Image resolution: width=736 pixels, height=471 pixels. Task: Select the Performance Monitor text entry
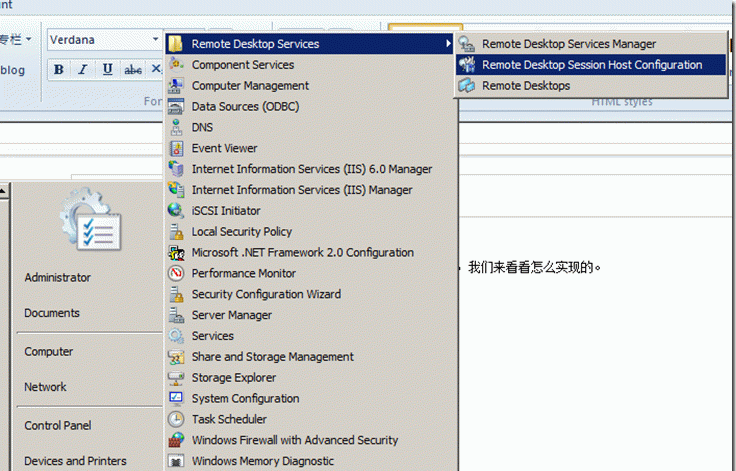[244, 273]
